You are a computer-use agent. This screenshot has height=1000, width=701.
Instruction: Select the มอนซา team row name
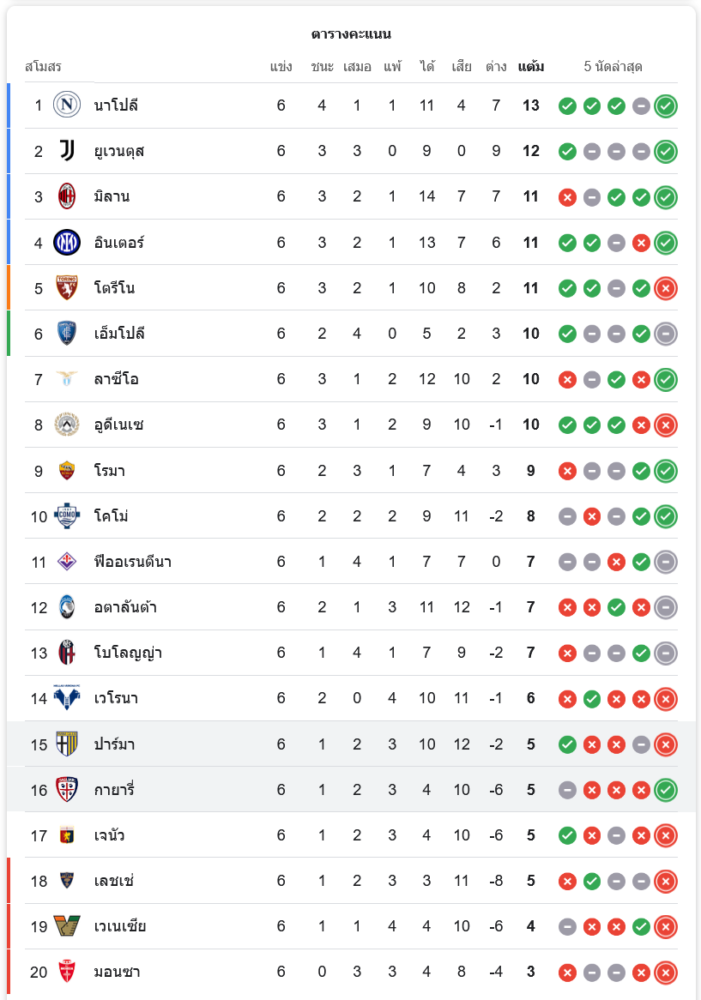(117, 971)
